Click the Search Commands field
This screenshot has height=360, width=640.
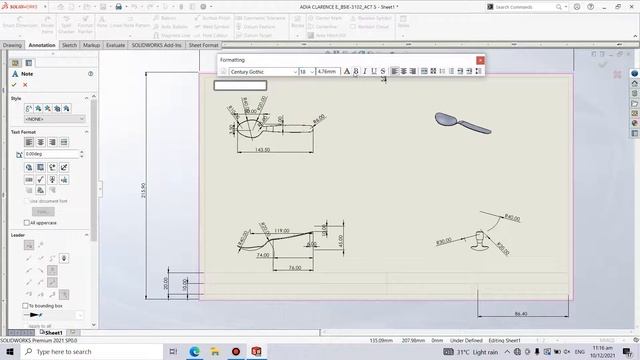[x=524, y=7]
